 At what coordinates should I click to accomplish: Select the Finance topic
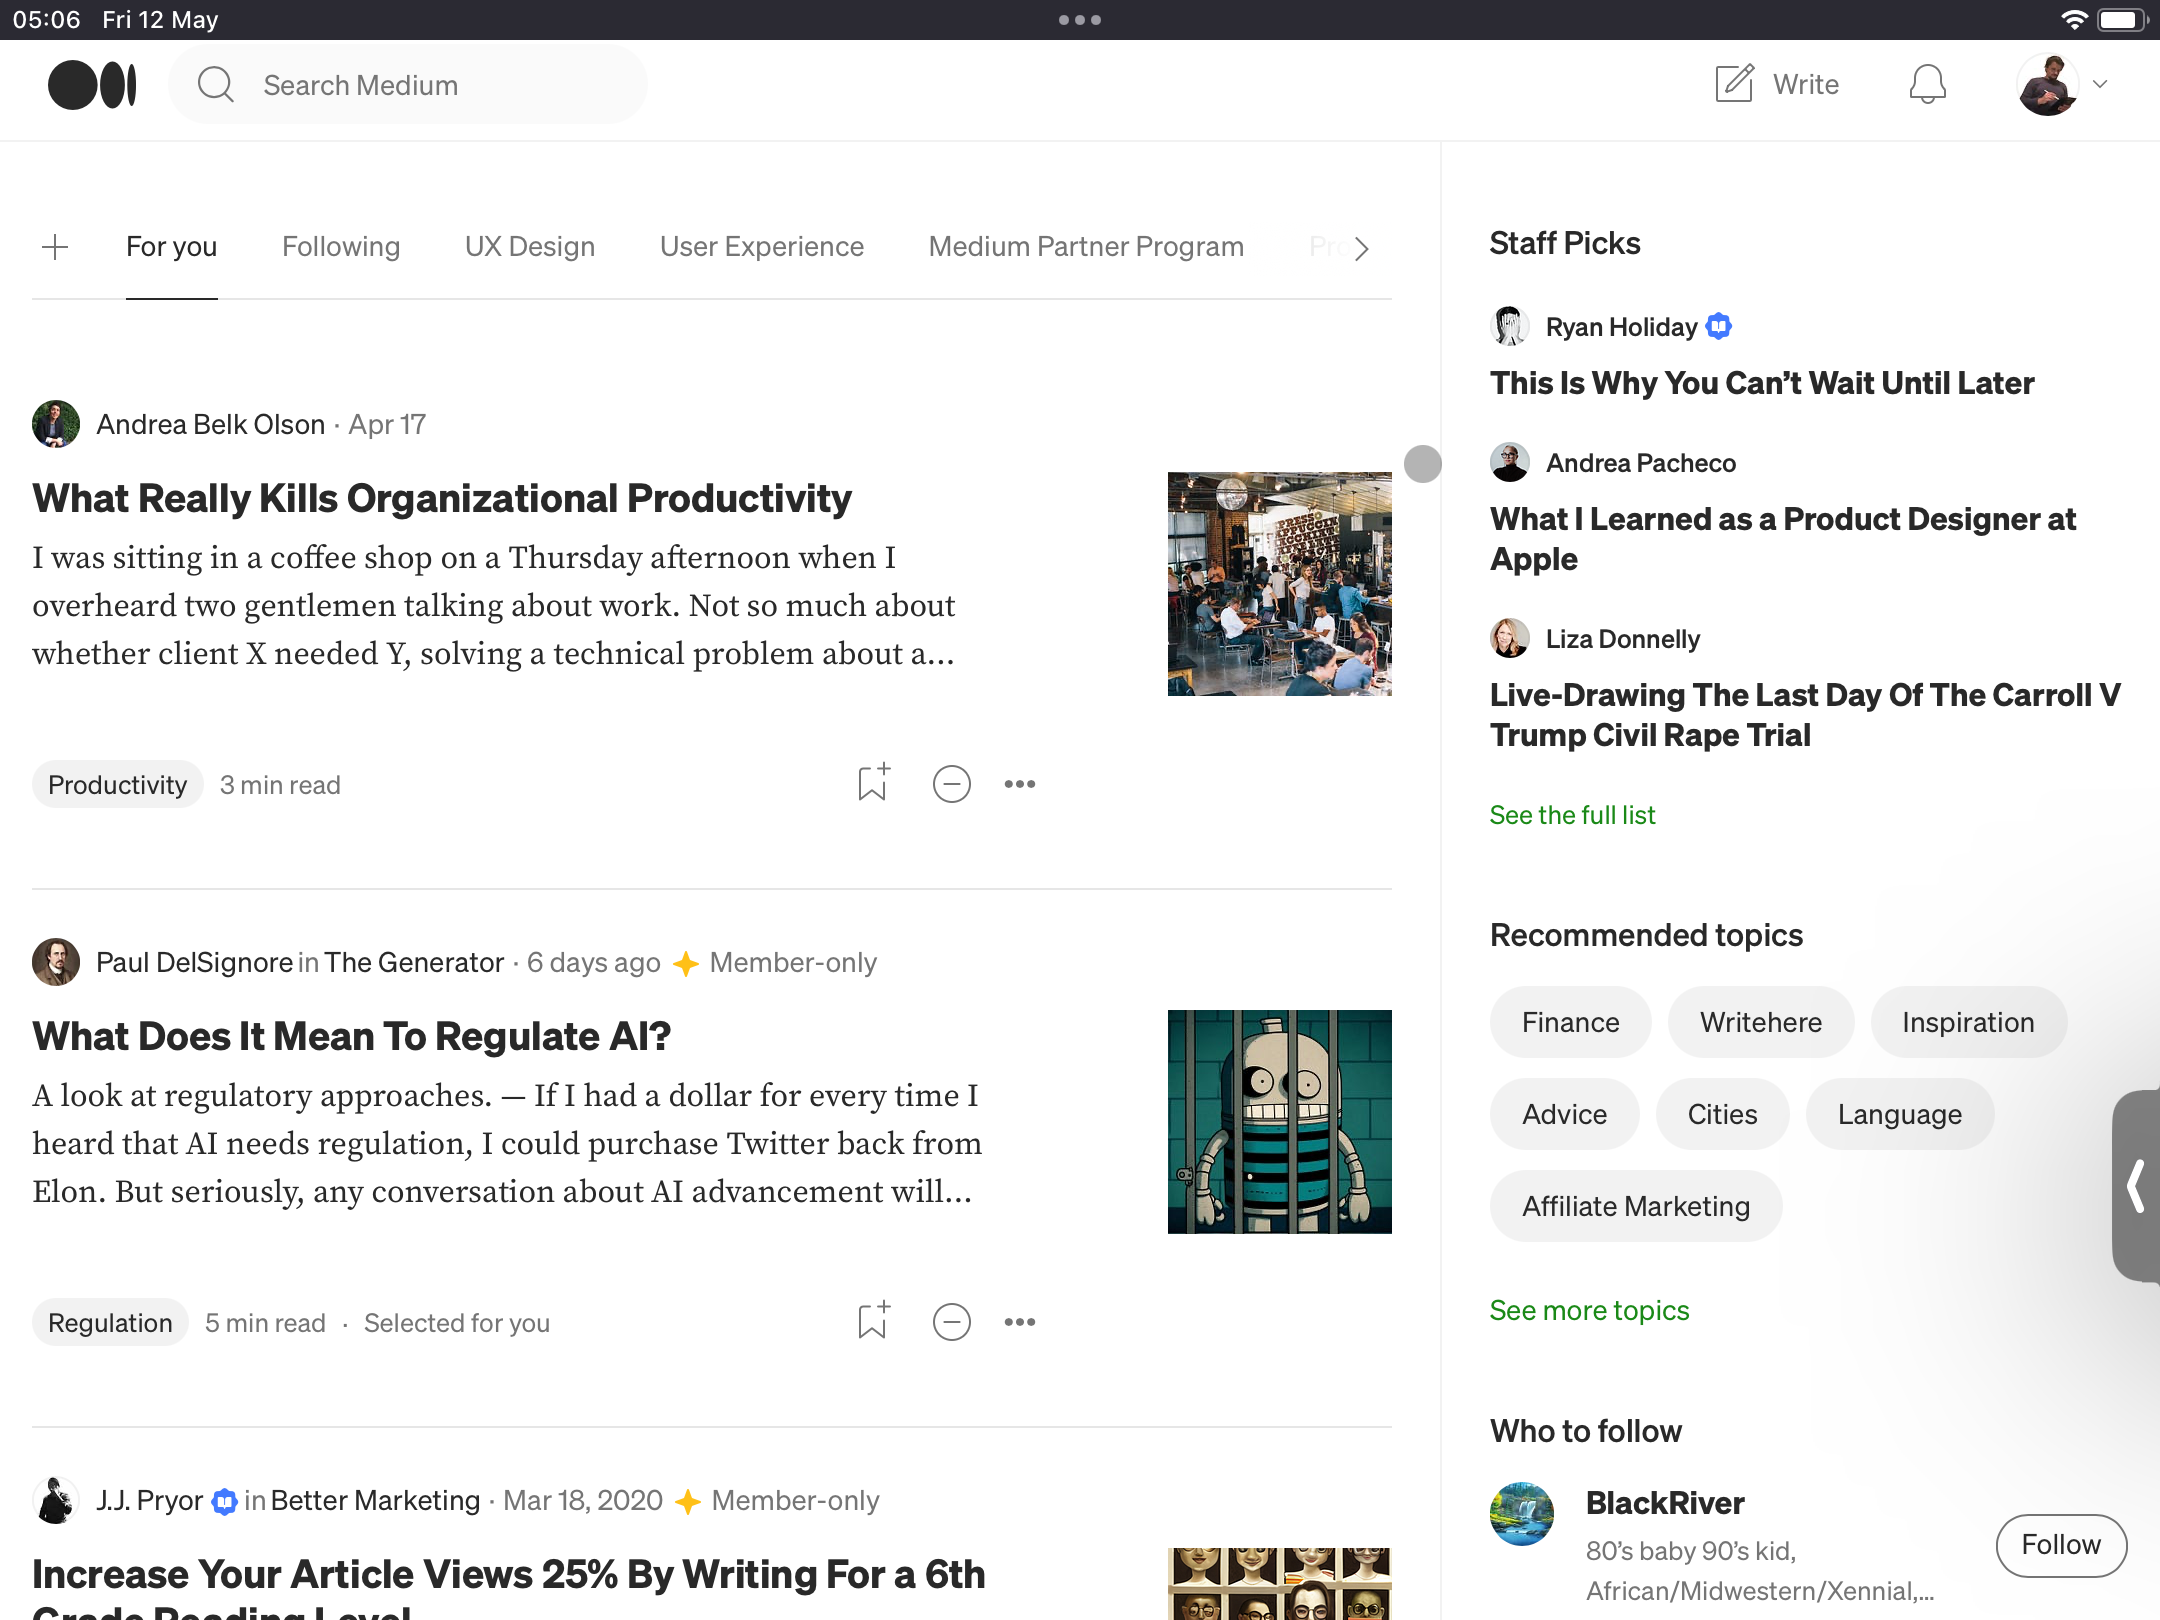pyautogui.click(x=1571, y=1022)
